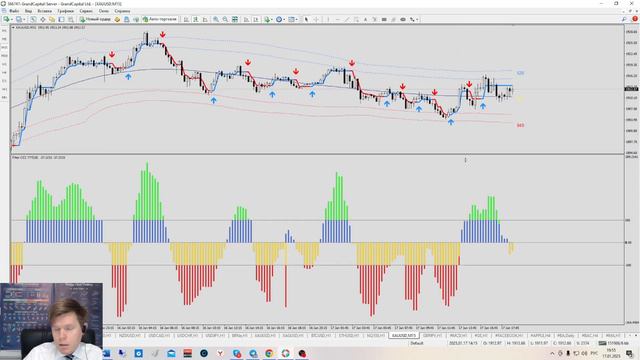The height and width of the screenshot is (360, 640).
Task: Switch to the XAUUSD,M15 chart tab
Action: [404, 336]
